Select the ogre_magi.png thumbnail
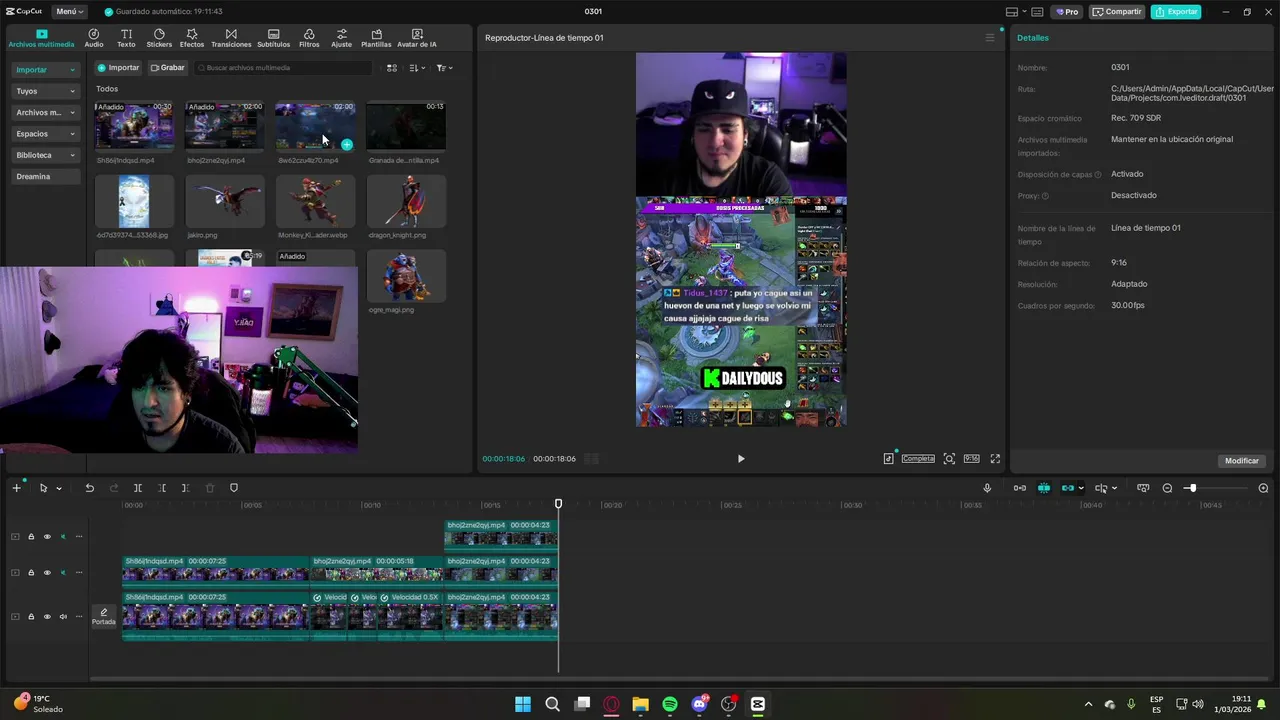 (406, 276)
